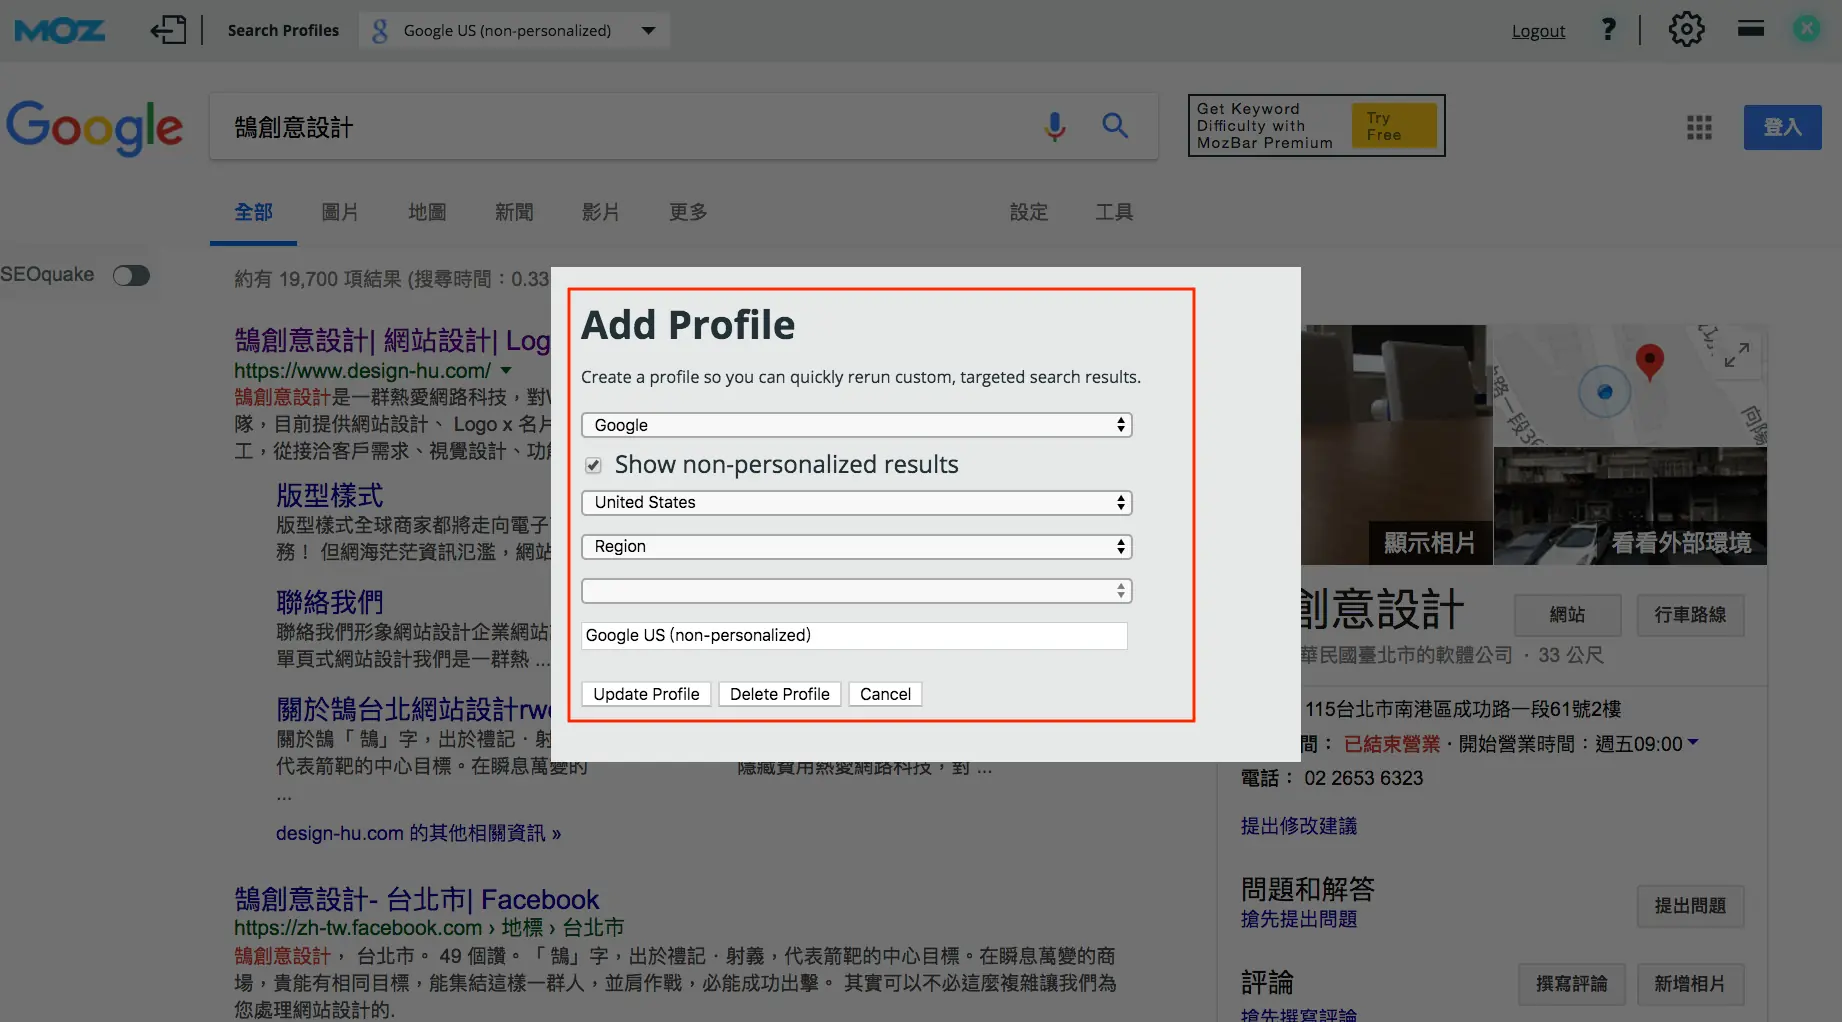Viewport: 1842px width, 1022px height.
Task: Switch to the 影片 search tab
Action: click(x=601, y=212)
